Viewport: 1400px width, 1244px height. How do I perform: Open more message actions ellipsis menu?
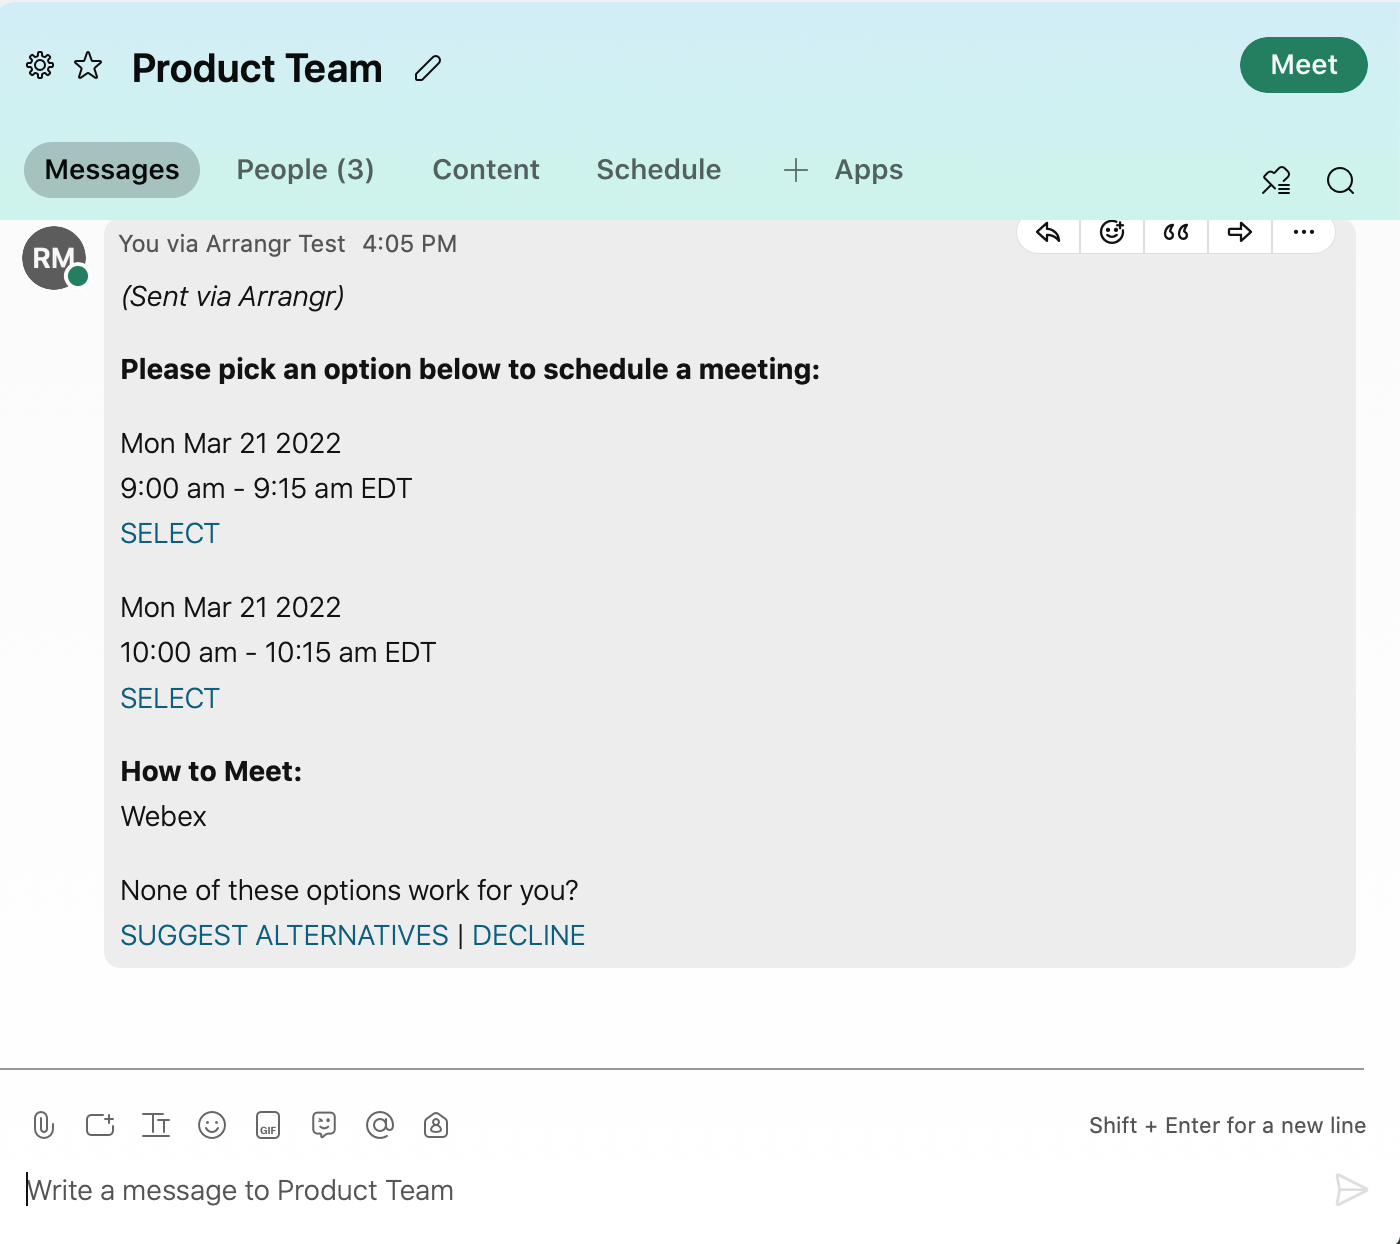1304,233
